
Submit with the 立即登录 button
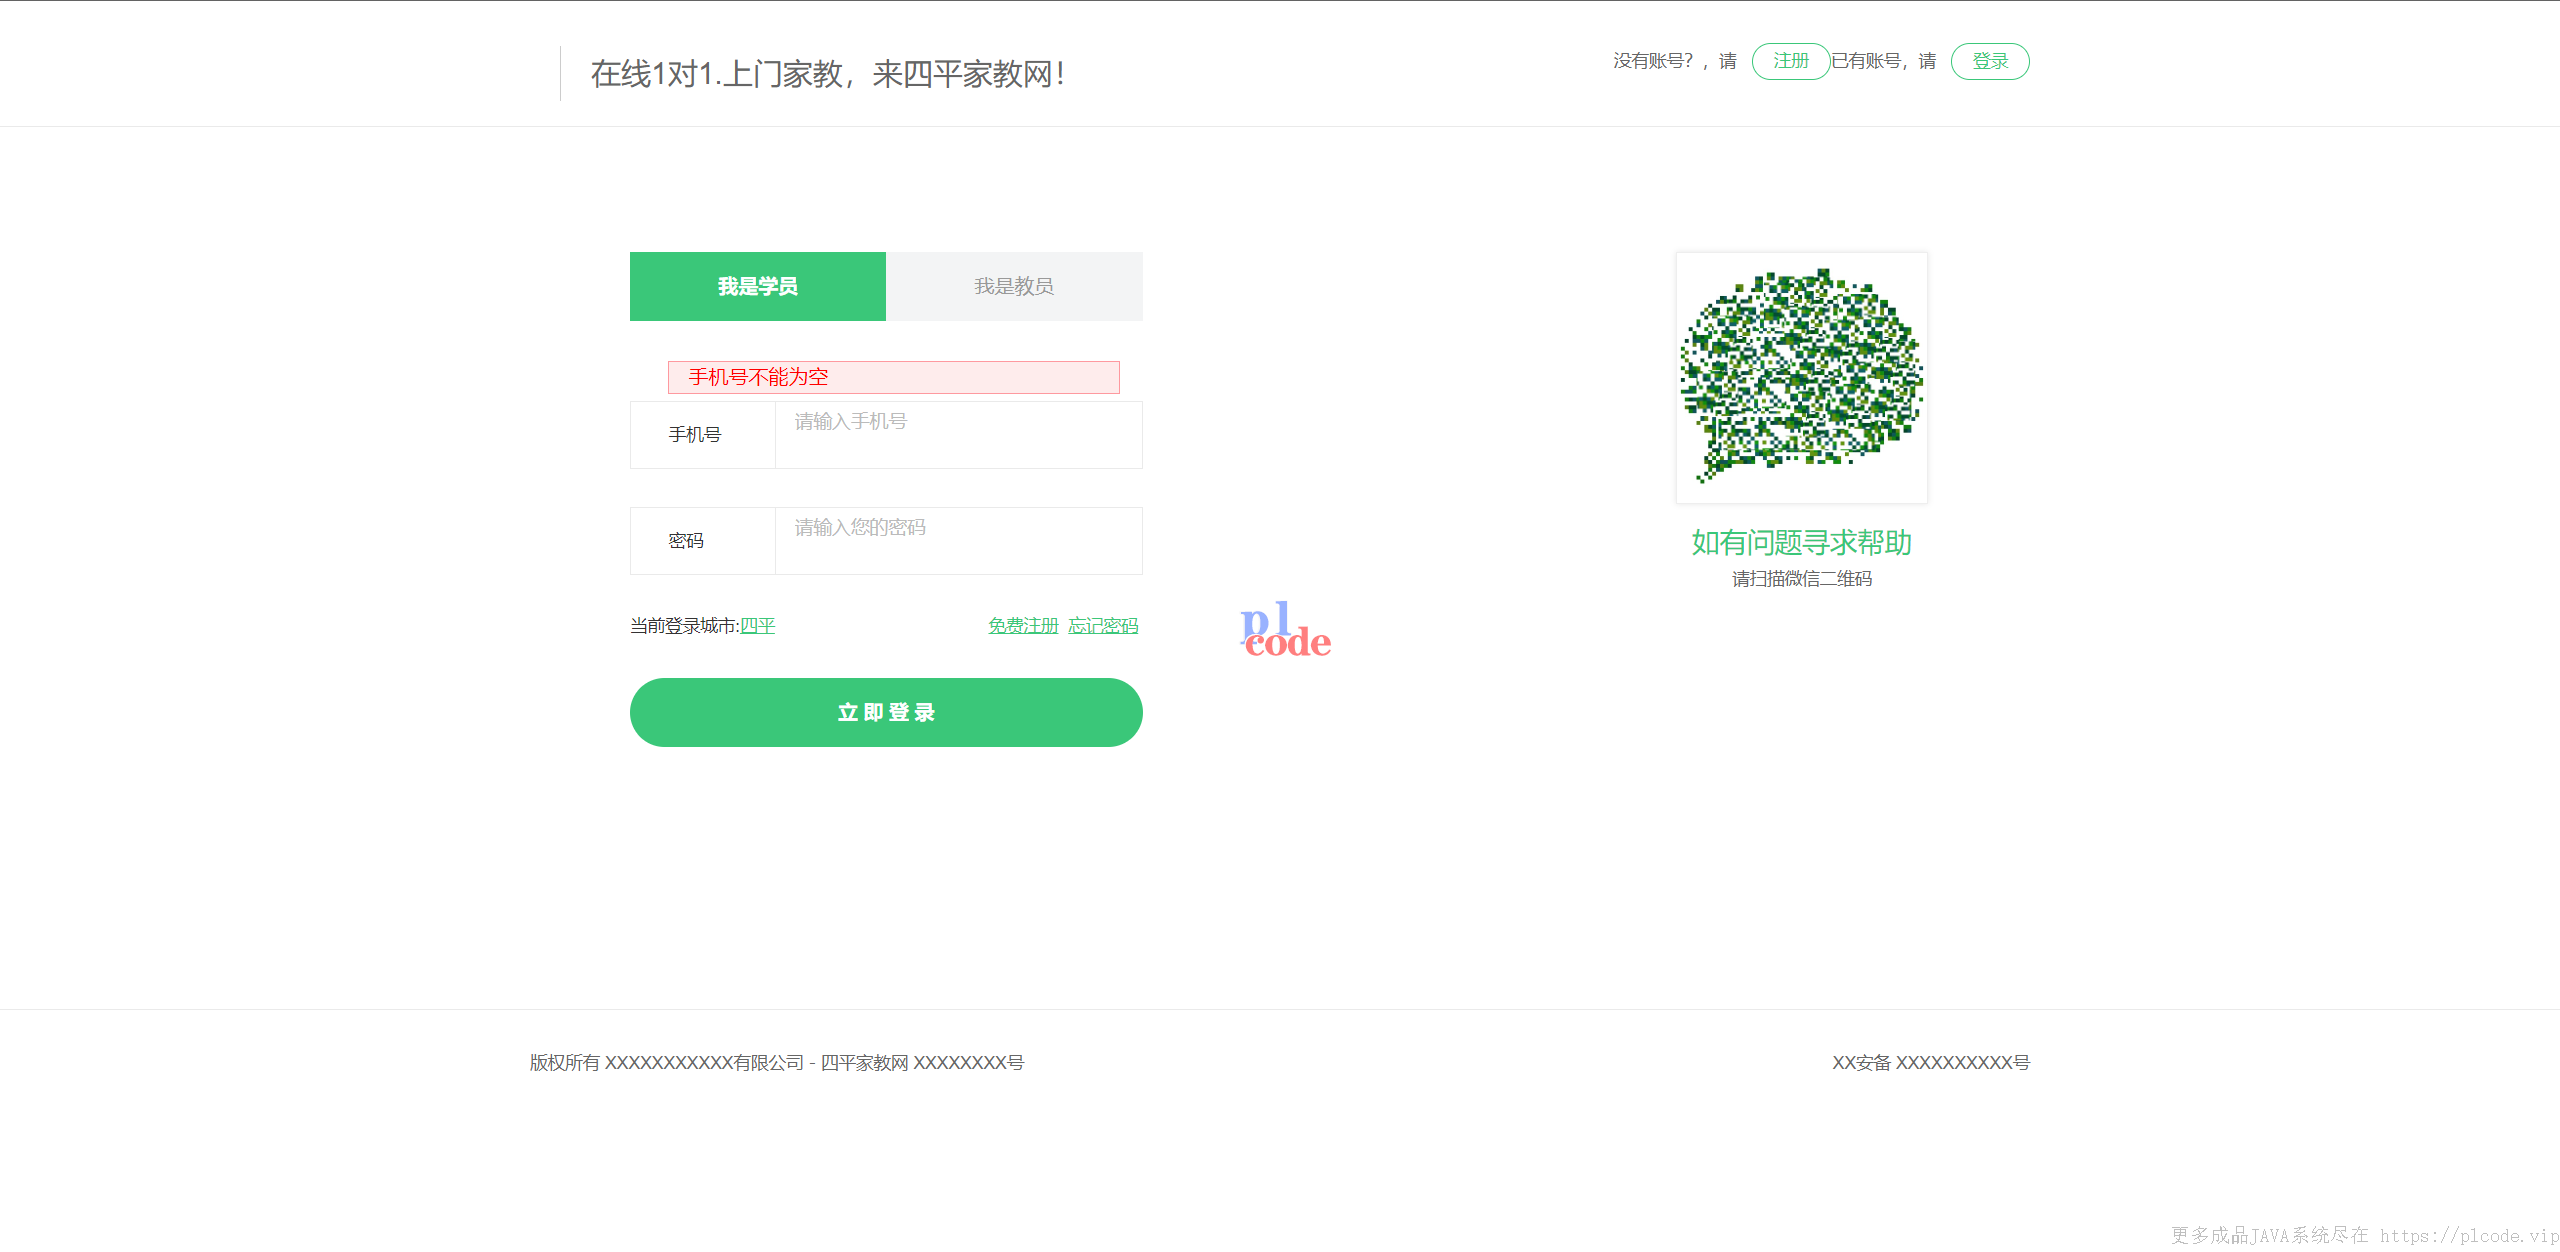886,712
